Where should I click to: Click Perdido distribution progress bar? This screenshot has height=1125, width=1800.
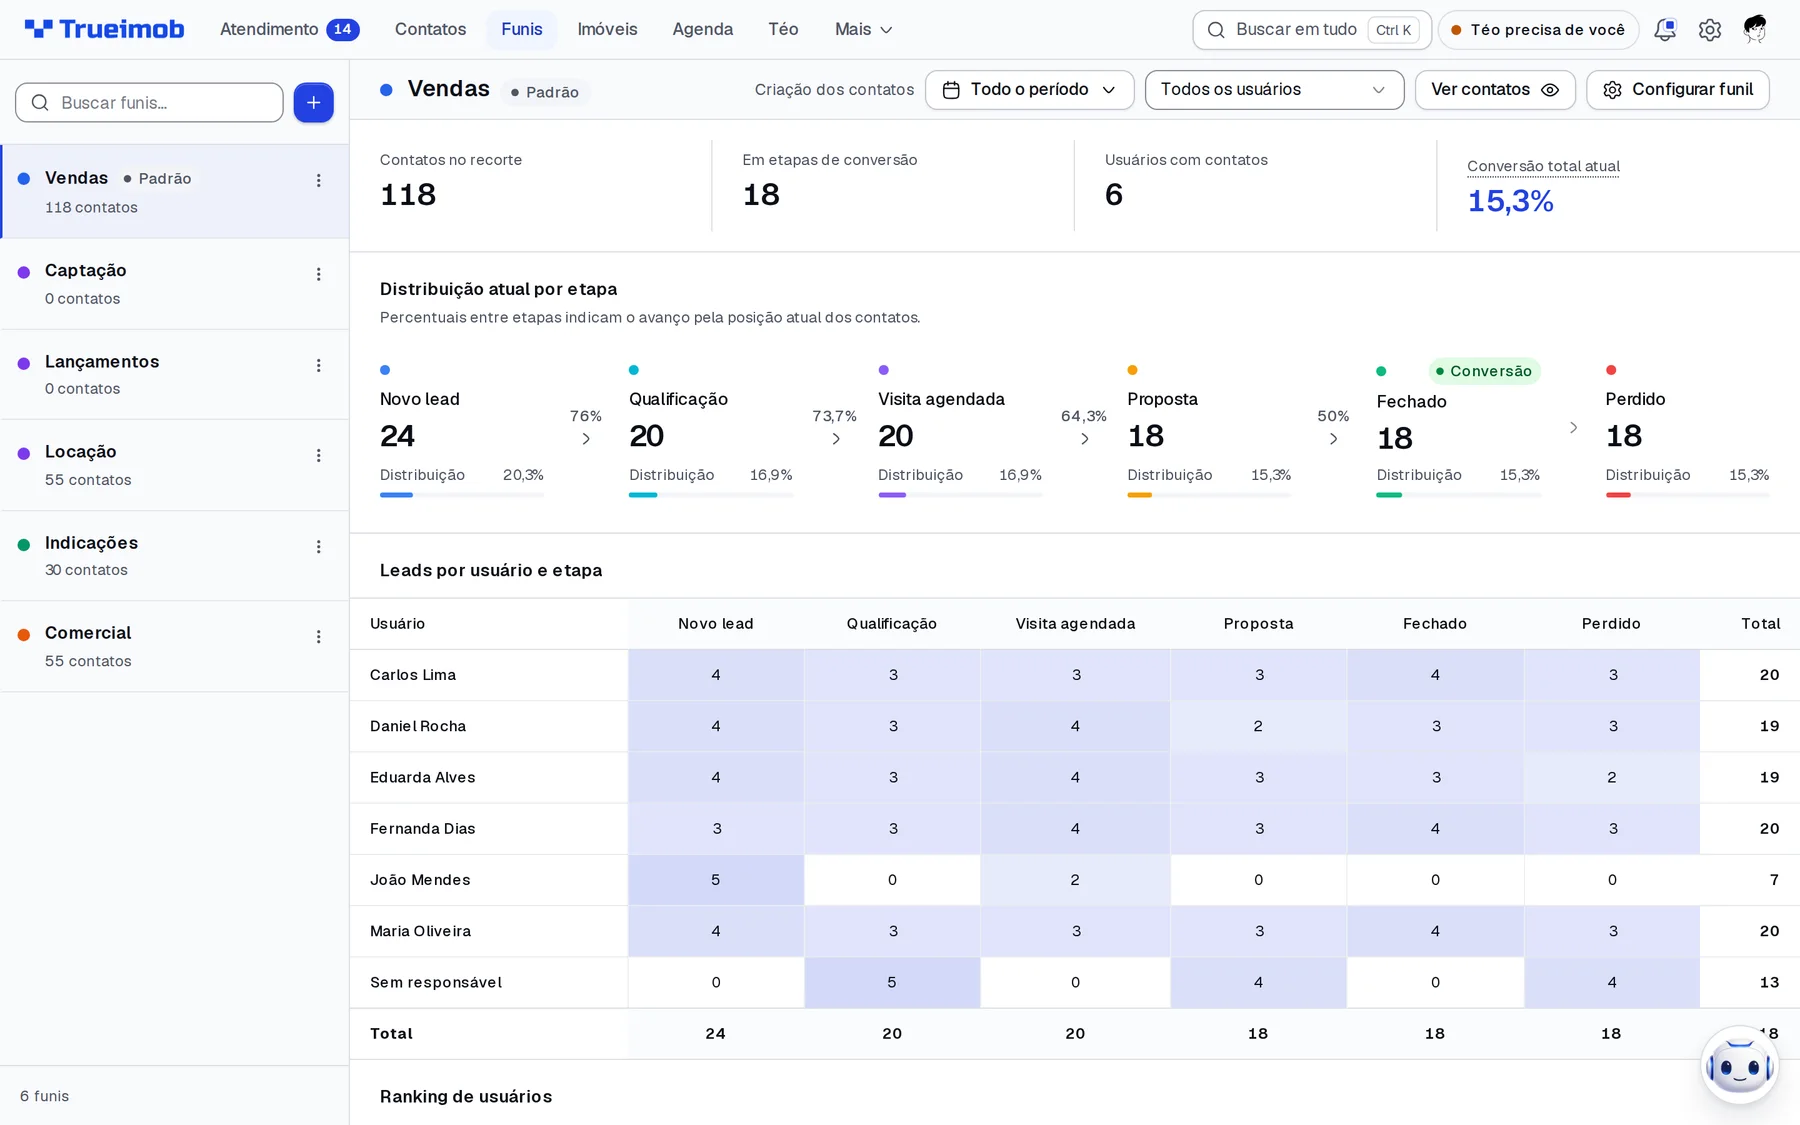(1687, 495)
